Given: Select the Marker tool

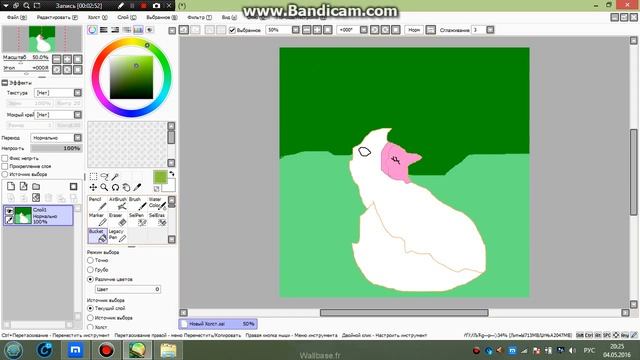Looking at the screenshot, I should pyautogui.click(x=98, y=219).
